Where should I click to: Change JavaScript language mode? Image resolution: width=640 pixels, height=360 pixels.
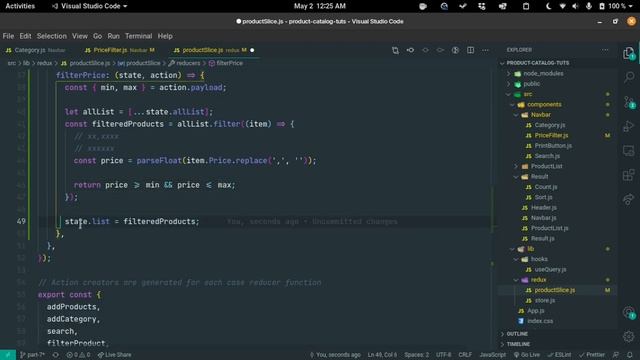(492, 355)
